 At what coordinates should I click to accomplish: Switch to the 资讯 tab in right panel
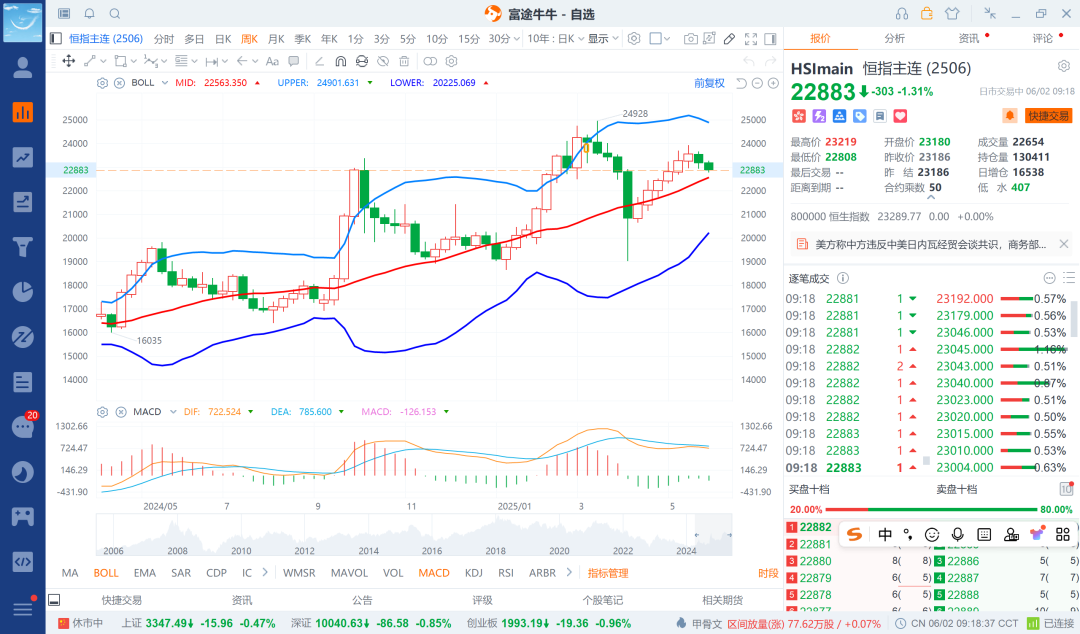(968, 39)
